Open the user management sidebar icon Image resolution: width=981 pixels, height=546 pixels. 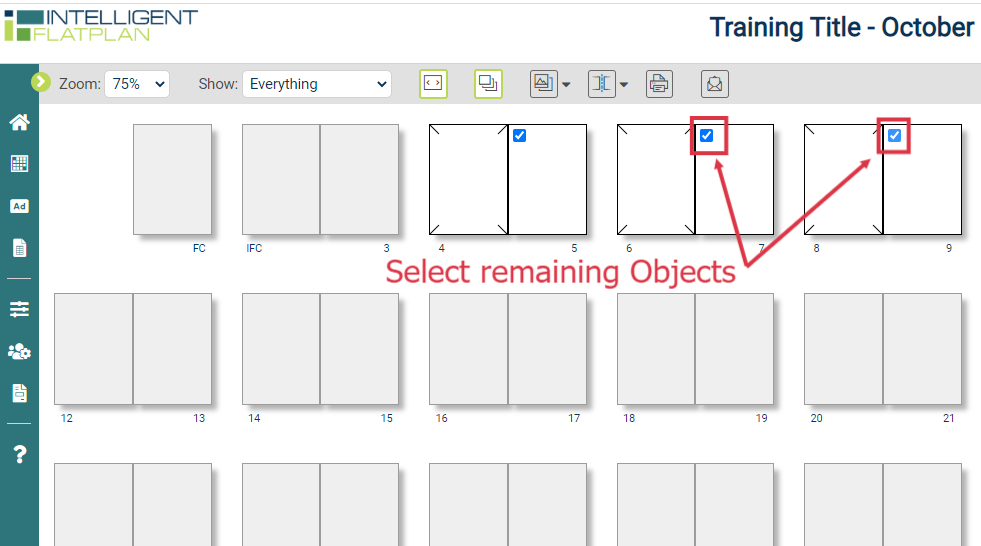19,351
